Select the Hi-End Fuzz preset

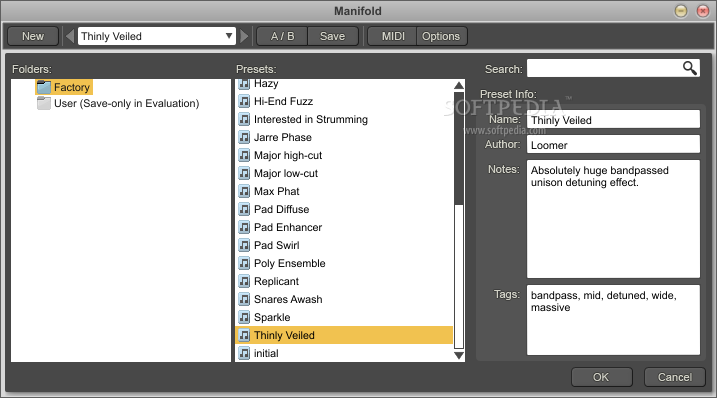(x=344, y=101)
